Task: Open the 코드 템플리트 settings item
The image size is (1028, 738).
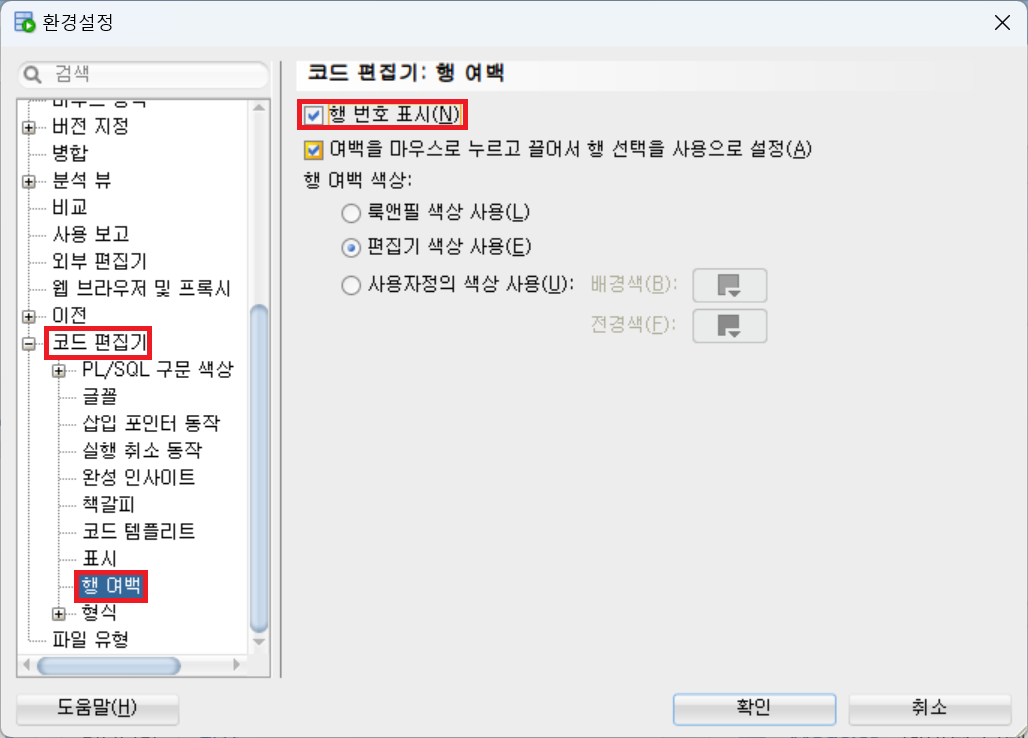Action: [139, 531]
